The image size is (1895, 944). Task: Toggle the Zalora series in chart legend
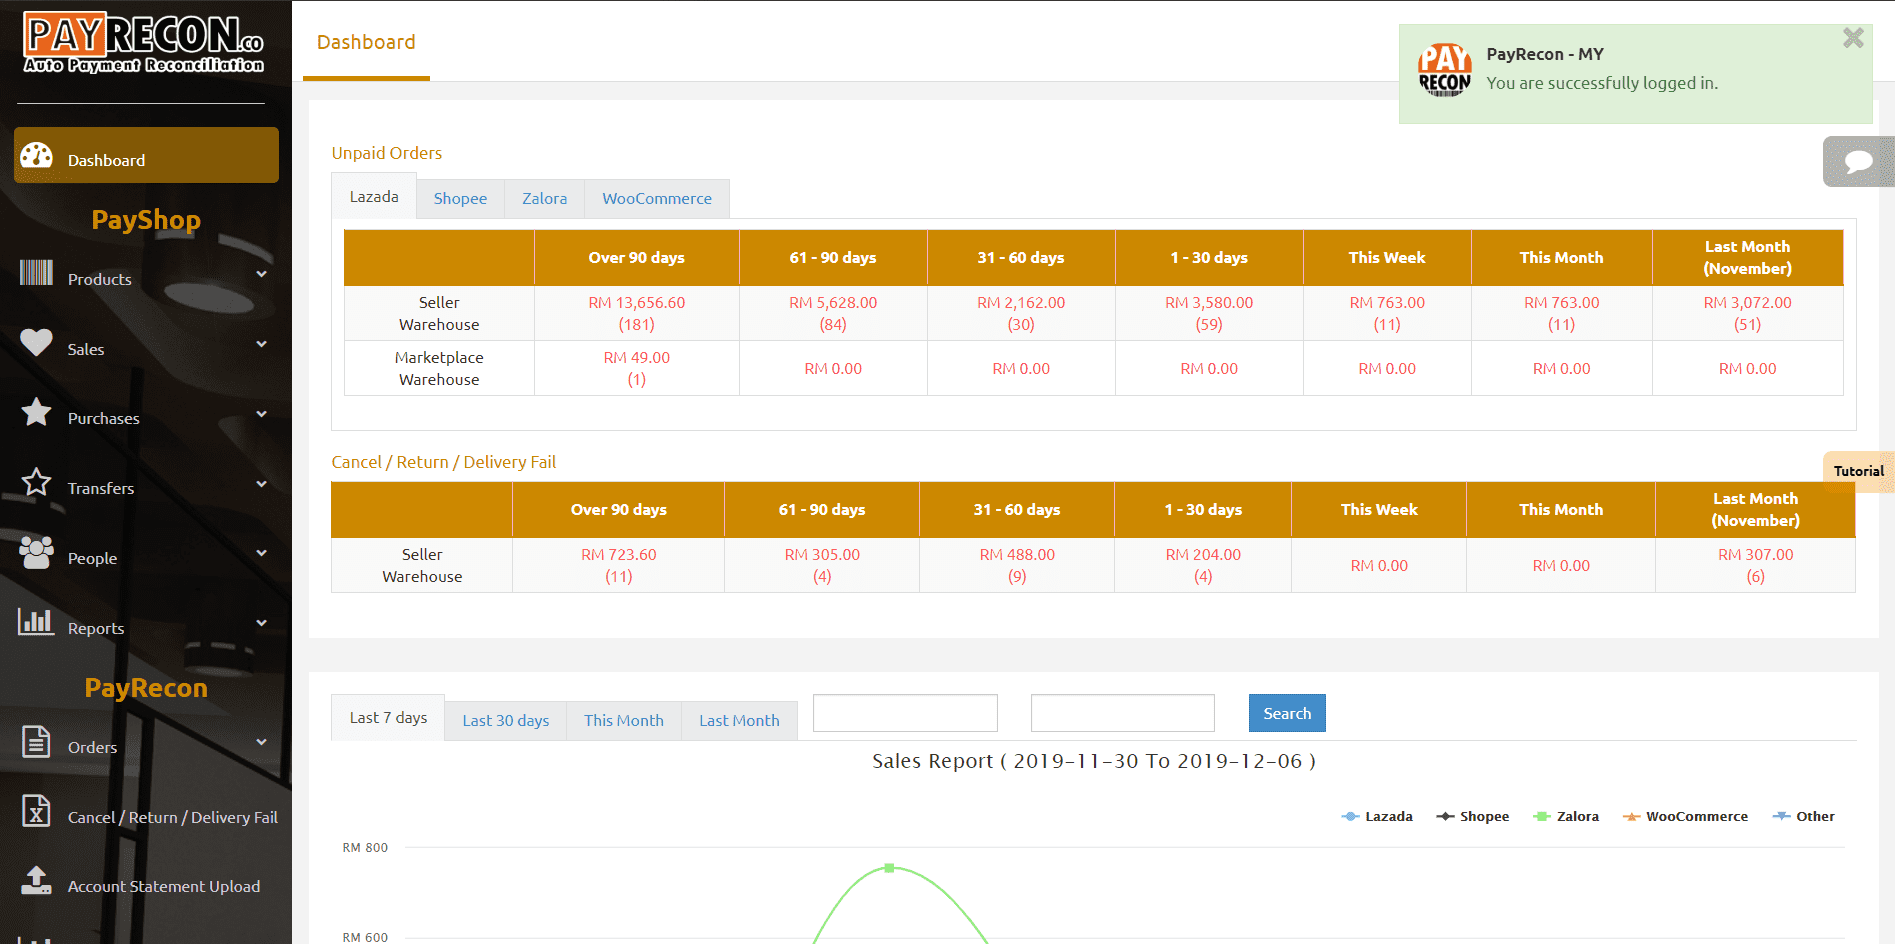[x=1566, y=817]
